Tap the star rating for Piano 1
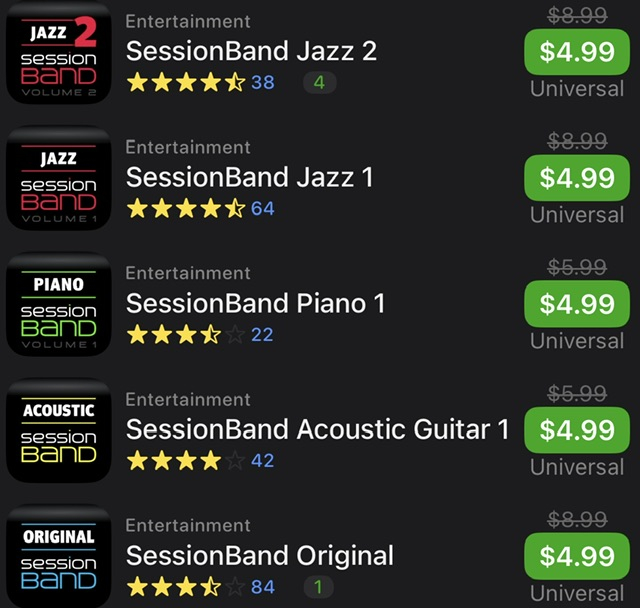The image size is (640, 608). 185,335
